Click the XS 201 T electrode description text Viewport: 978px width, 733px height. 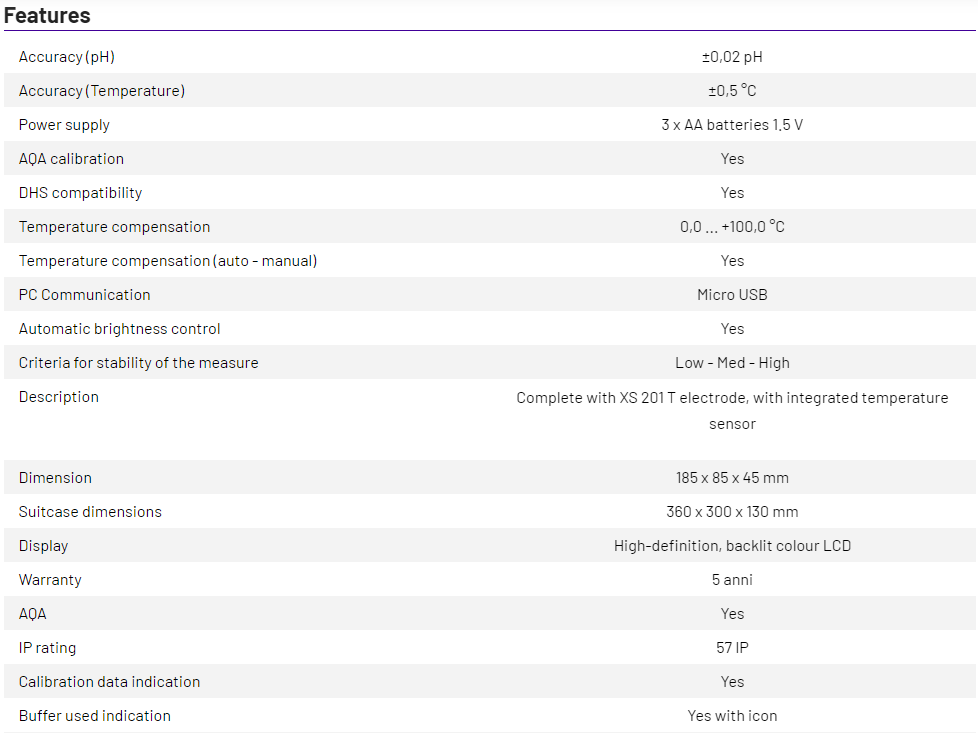click(x=732, y=398)
